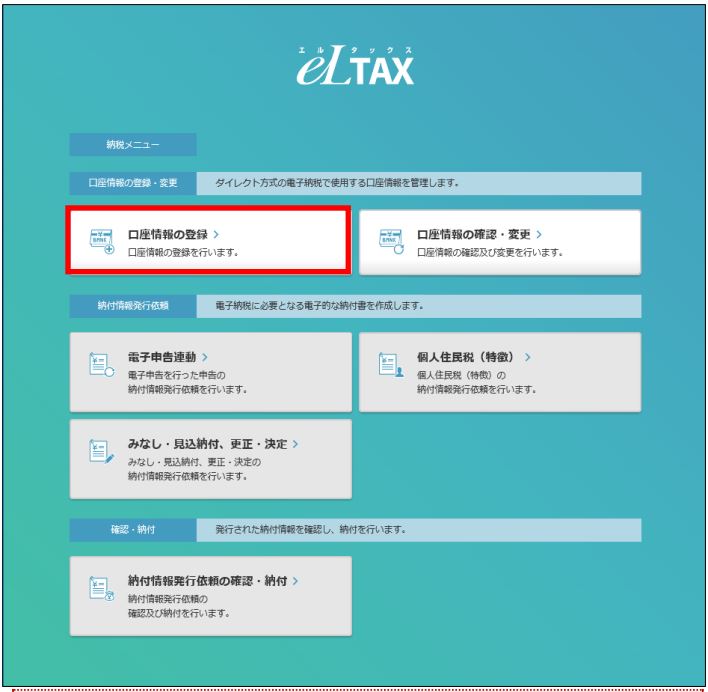
Task: Open 電子申告連動 card title
Action: point(162,358)
